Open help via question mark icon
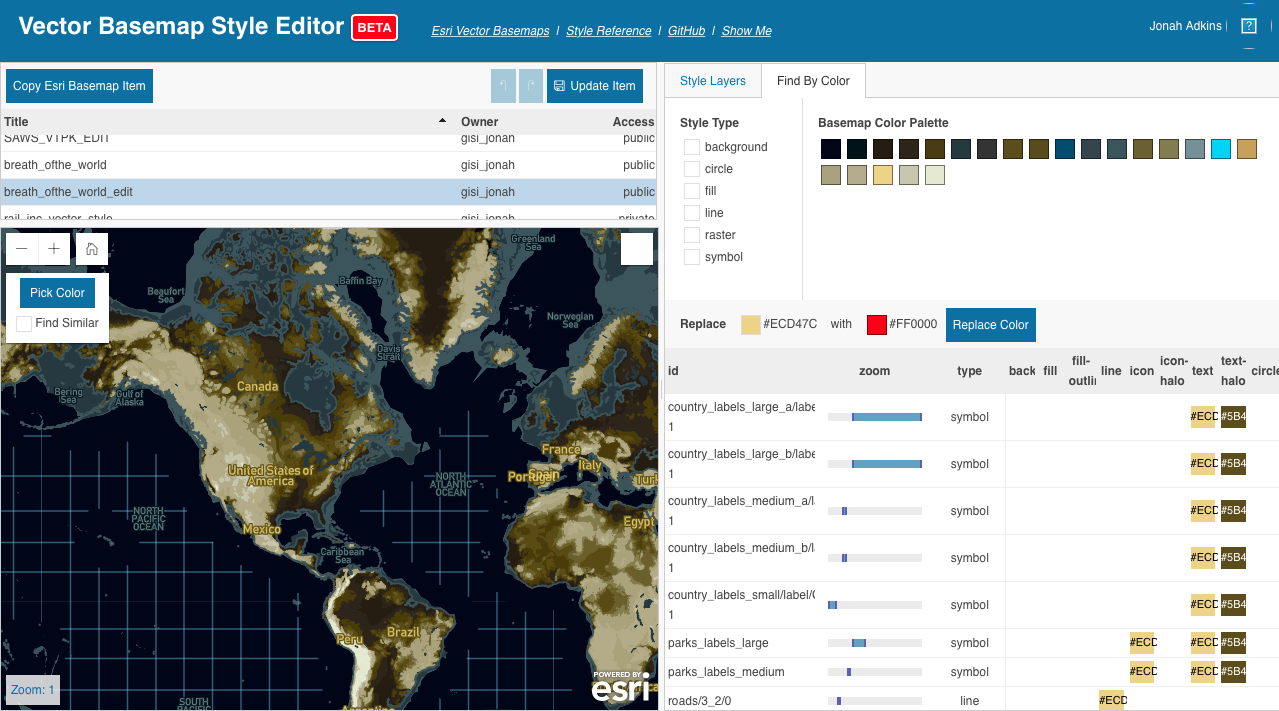1279x711 pixels. point(1248,26)
